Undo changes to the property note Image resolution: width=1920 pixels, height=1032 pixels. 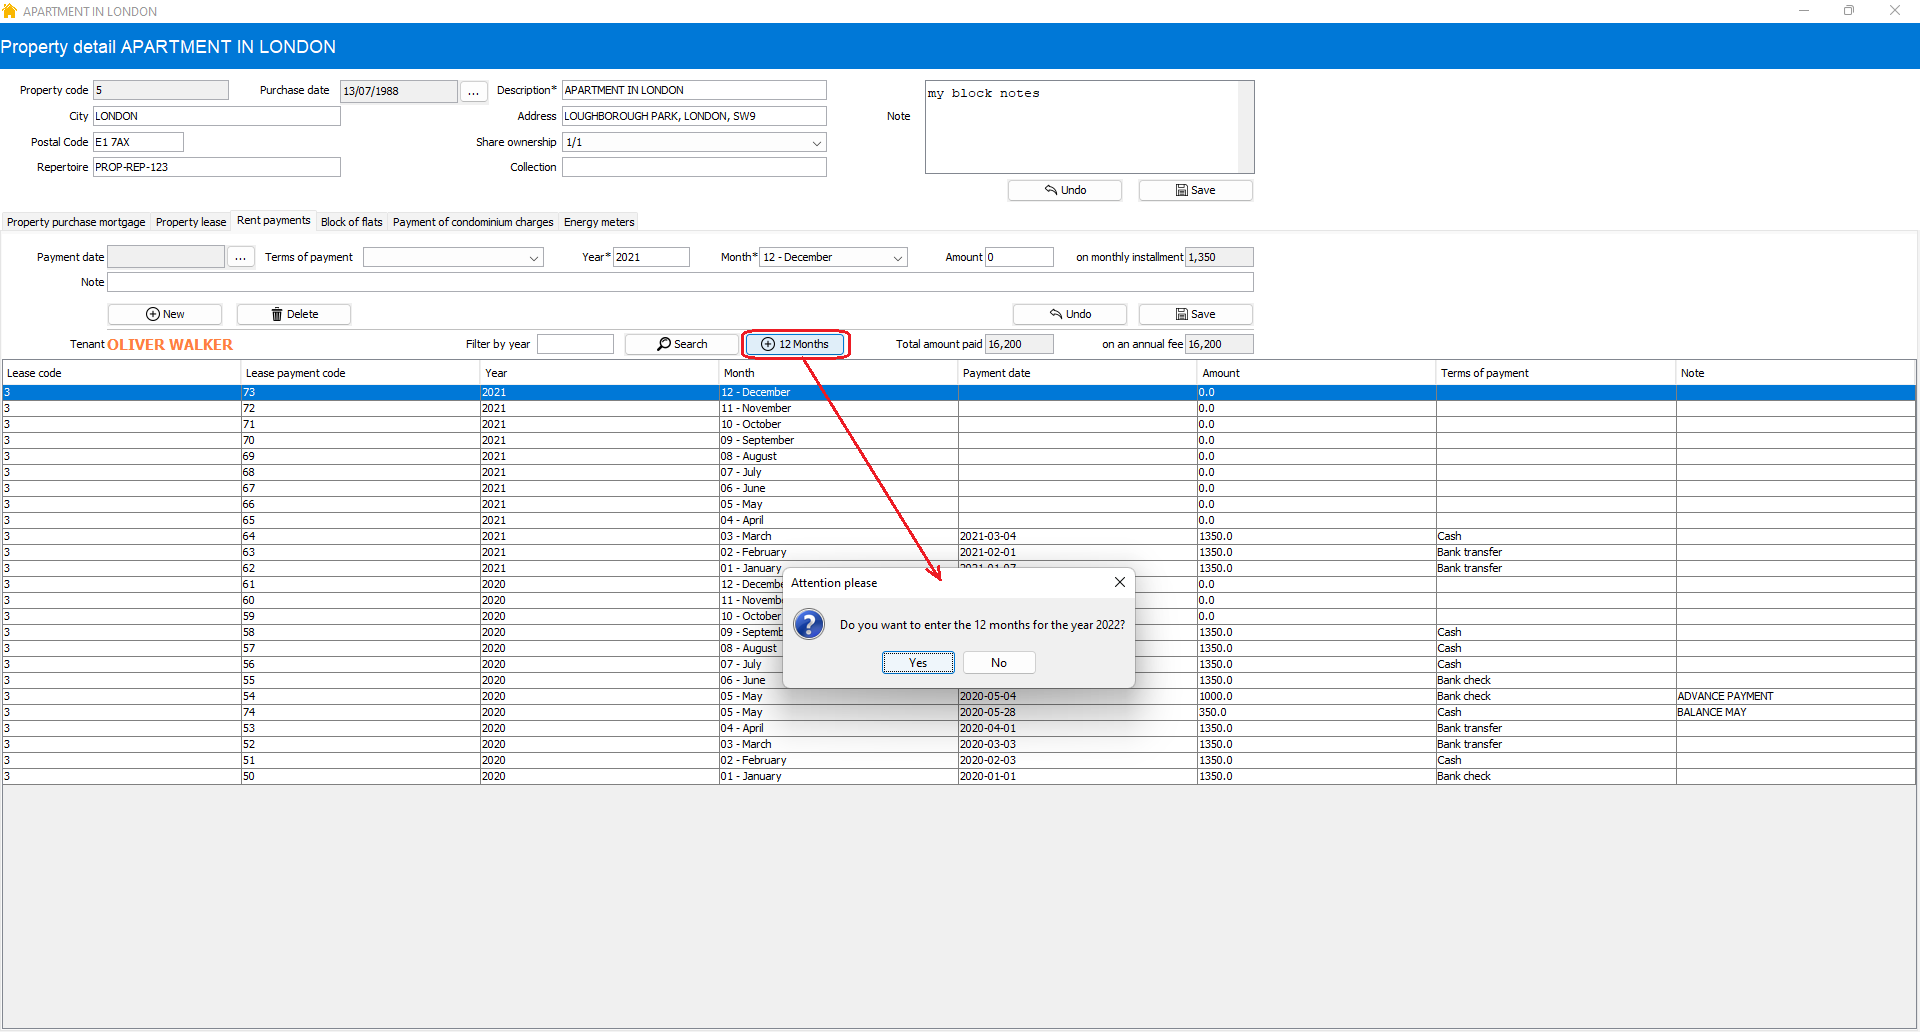[x=1064, y=190]
